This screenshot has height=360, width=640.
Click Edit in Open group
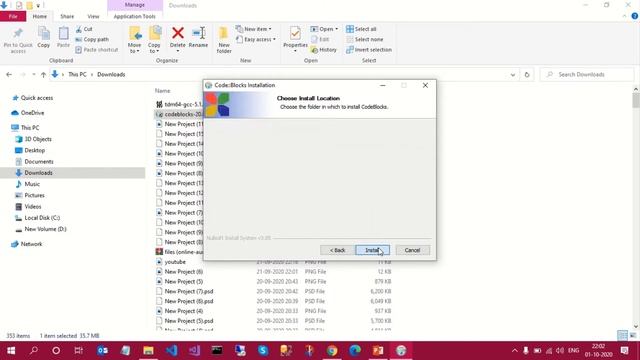[x=320, y=39]
